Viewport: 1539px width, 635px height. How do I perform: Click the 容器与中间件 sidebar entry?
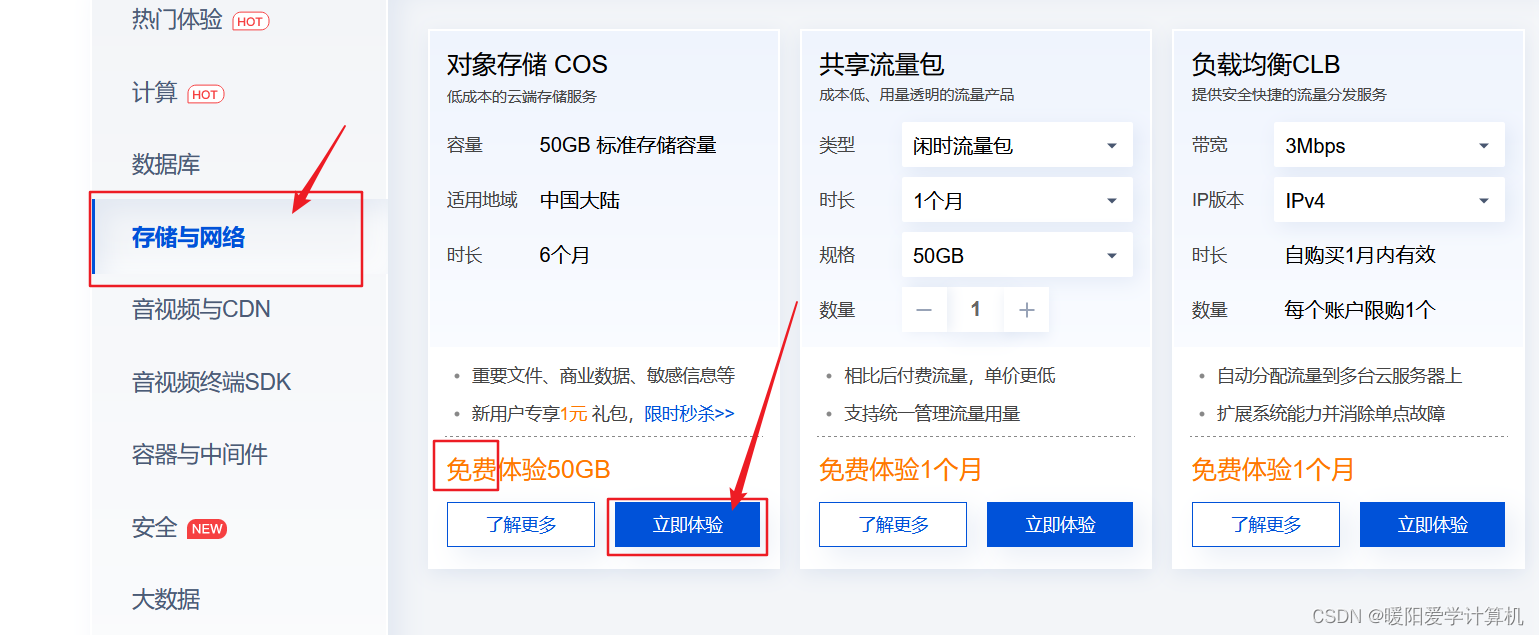(197, 454)
